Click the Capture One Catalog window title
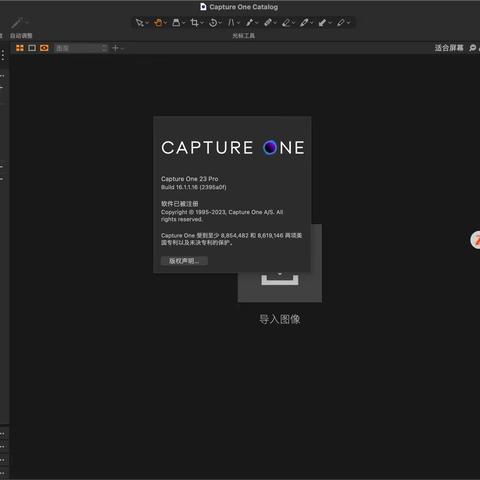The width and height of the screenshot is (480, 480). [244, 7]
